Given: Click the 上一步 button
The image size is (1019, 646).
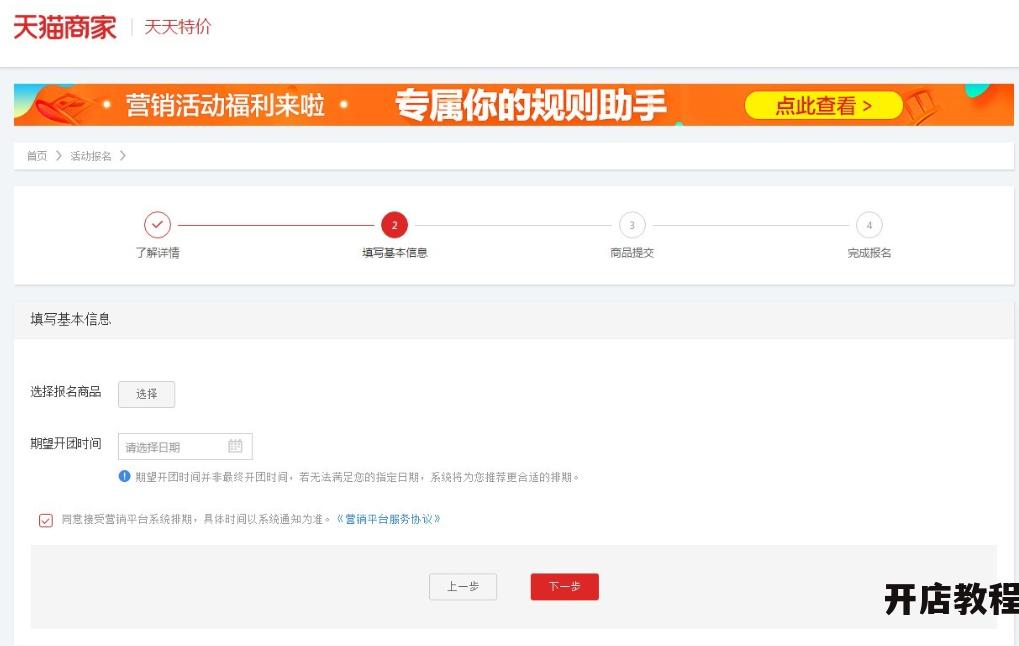Looking at the screenshot, I should tap(463, 587).
